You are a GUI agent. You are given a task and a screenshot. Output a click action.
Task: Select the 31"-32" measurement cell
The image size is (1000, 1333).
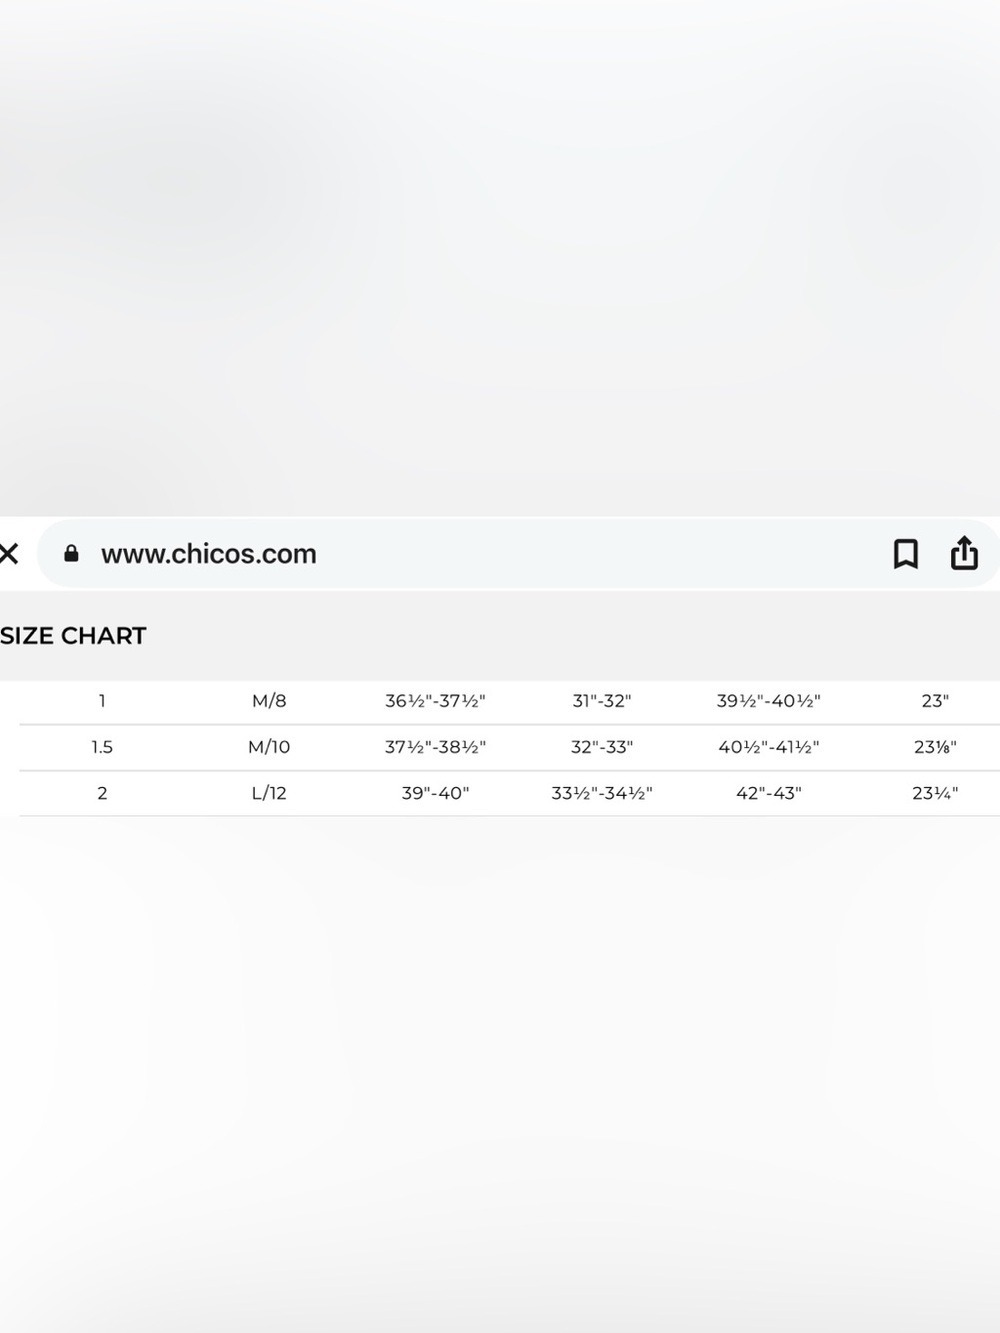602,701
